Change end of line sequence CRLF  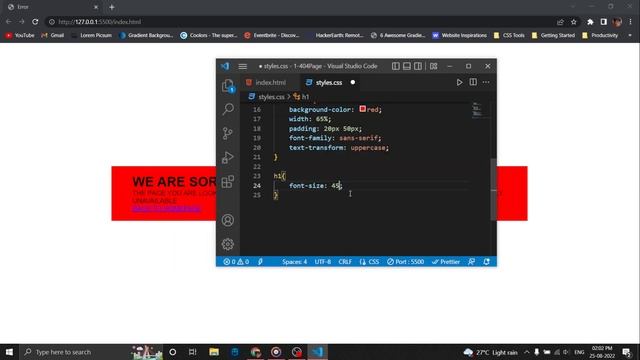[345, 262]
